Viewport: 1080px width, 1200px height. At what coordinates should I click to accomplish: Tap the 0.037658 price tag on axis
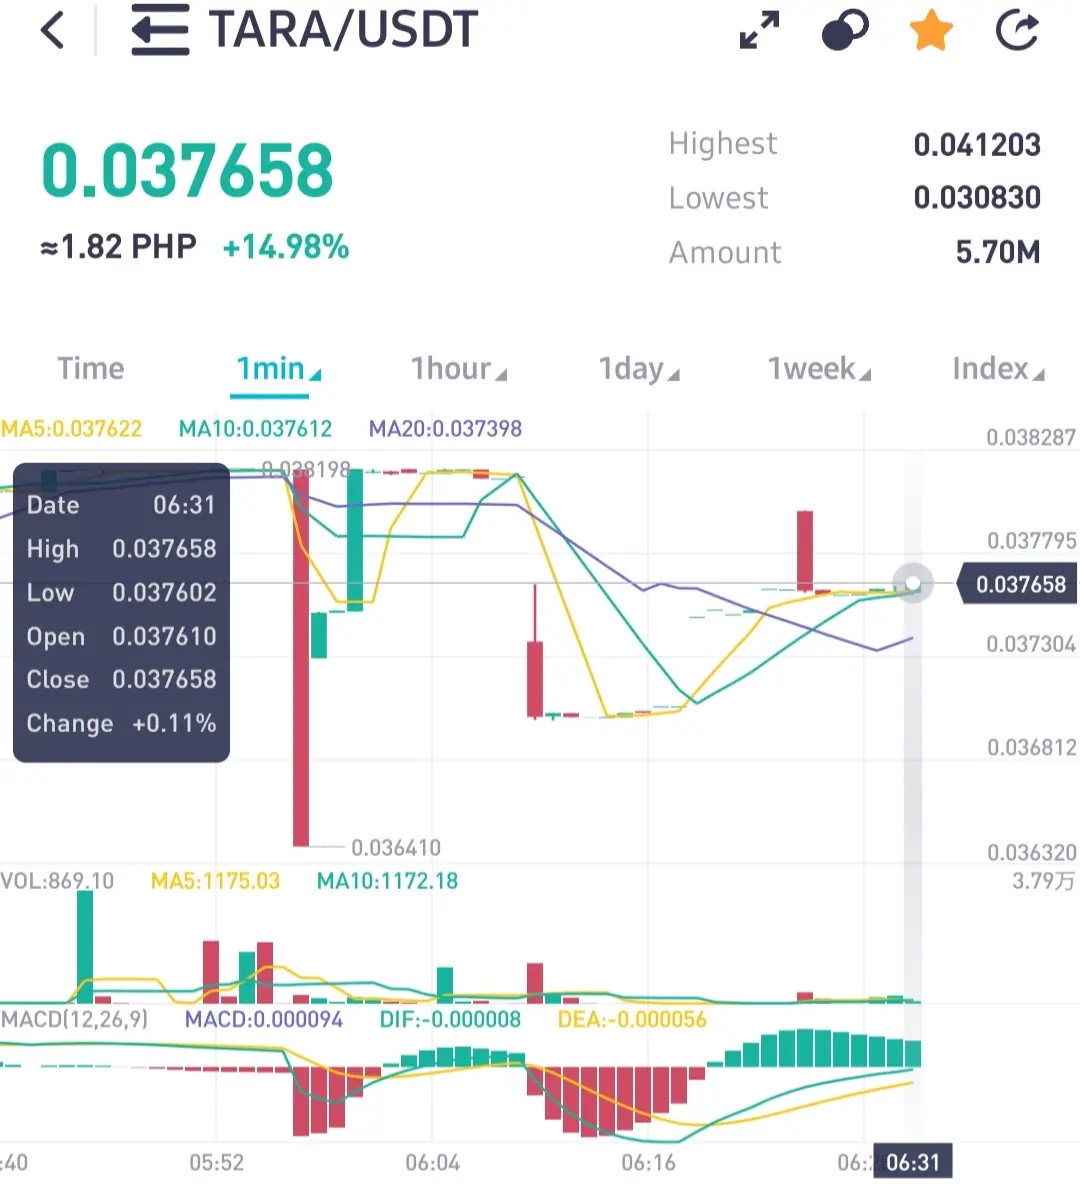[x=1019, y=584]
